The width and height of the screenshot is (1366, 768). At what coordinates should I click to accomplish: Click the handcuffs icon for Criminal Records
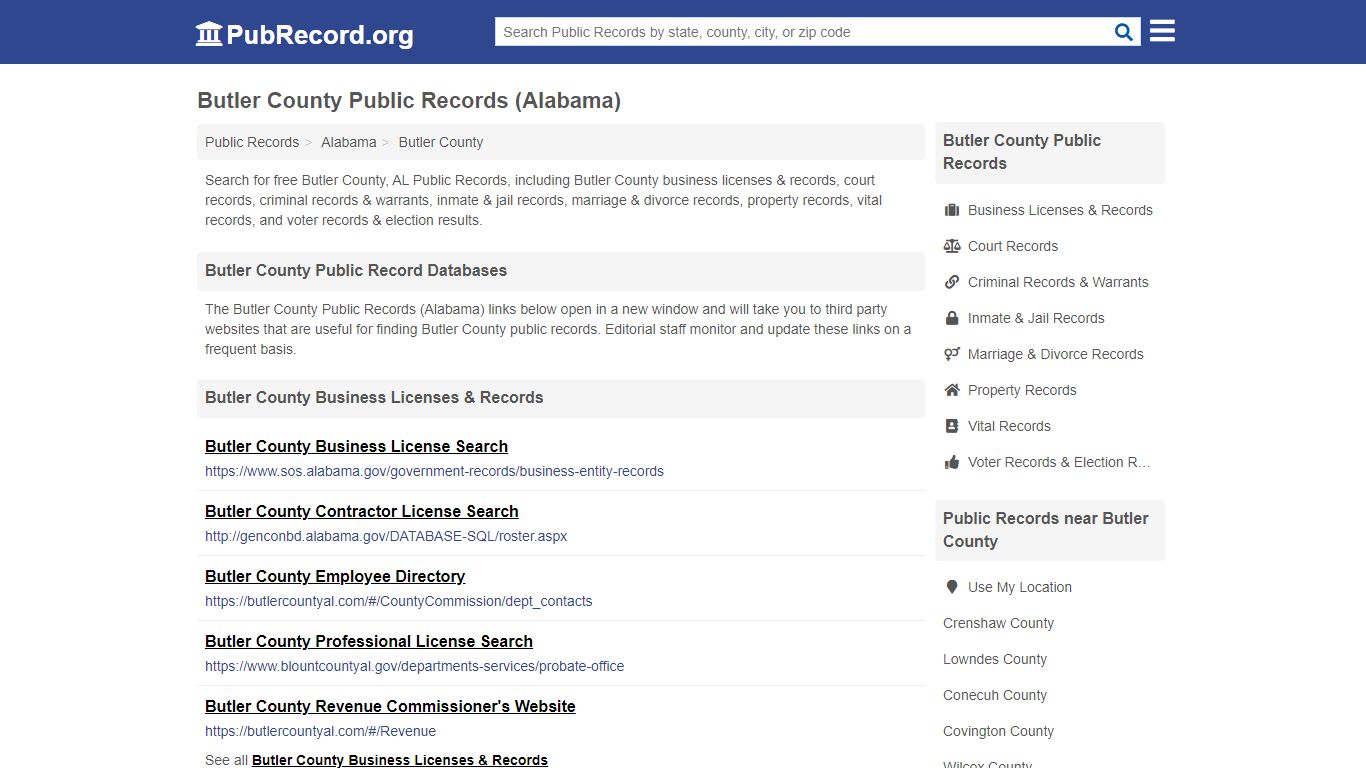(952, 282)
